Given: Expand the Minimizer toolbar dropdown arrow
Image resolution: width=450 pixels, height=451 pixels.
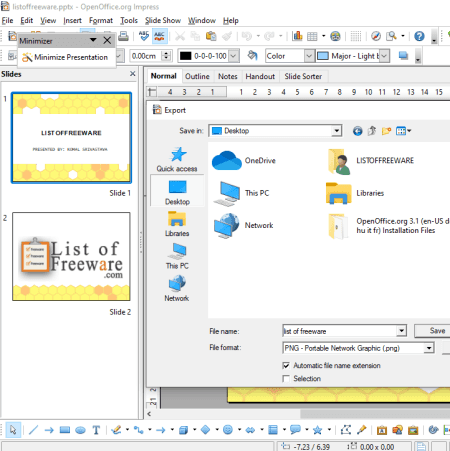Looking at the screenshot, I should 93,40.
